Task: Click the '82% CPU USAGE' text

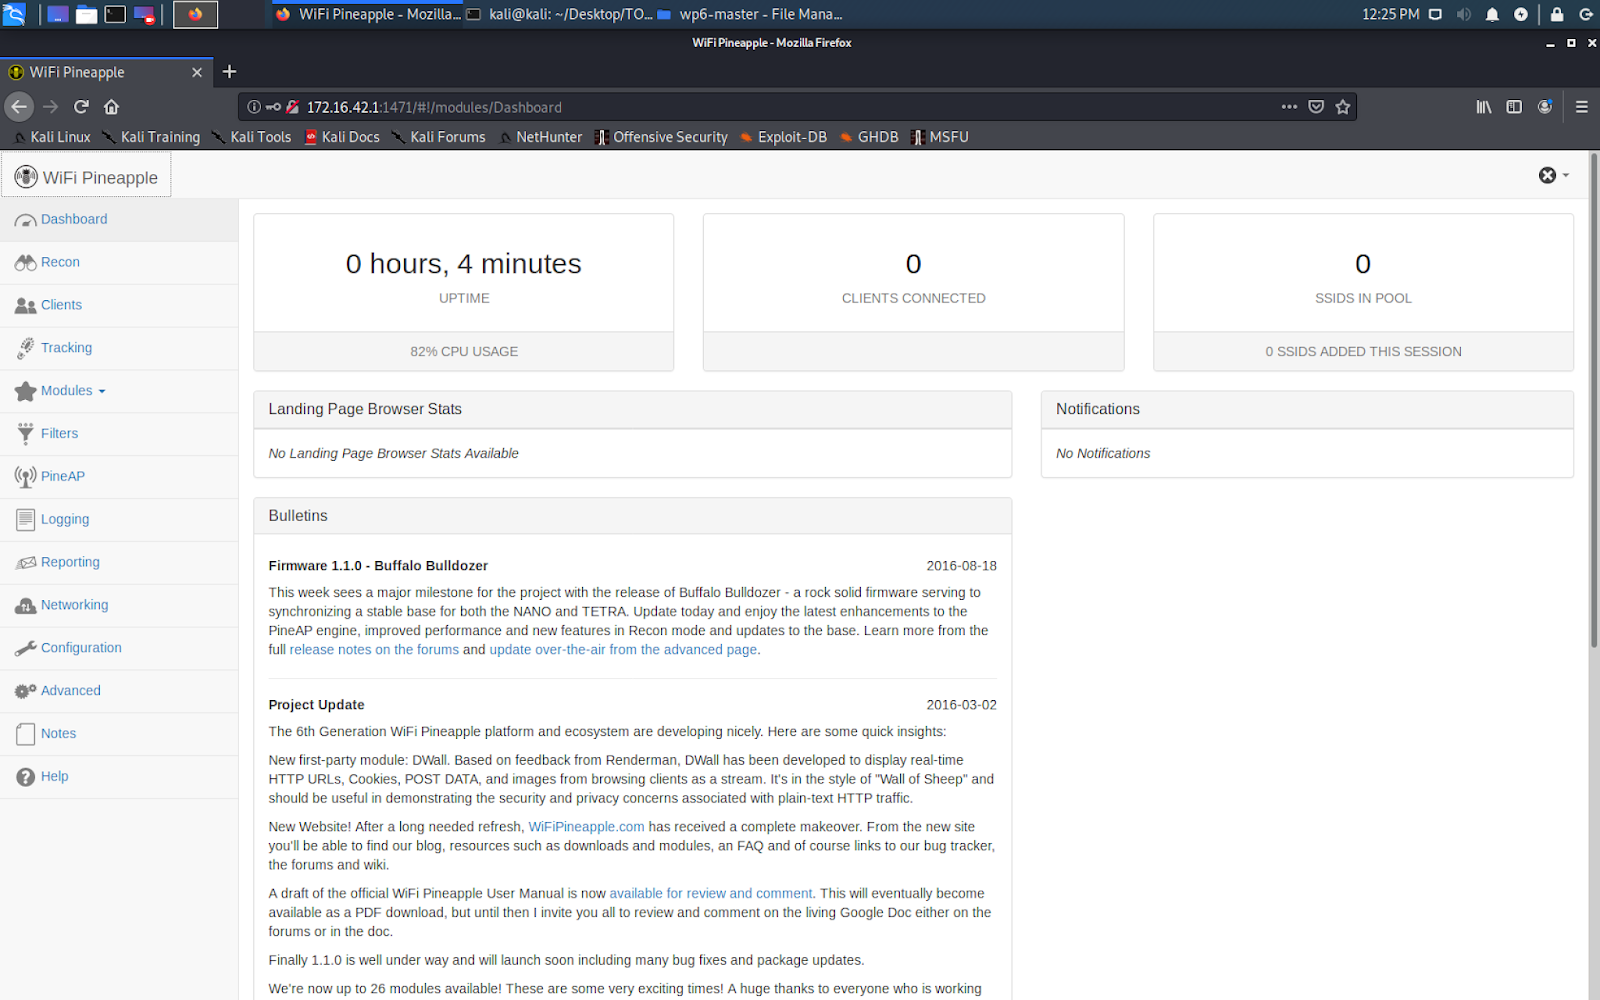Action: click(x=464, y=352)
